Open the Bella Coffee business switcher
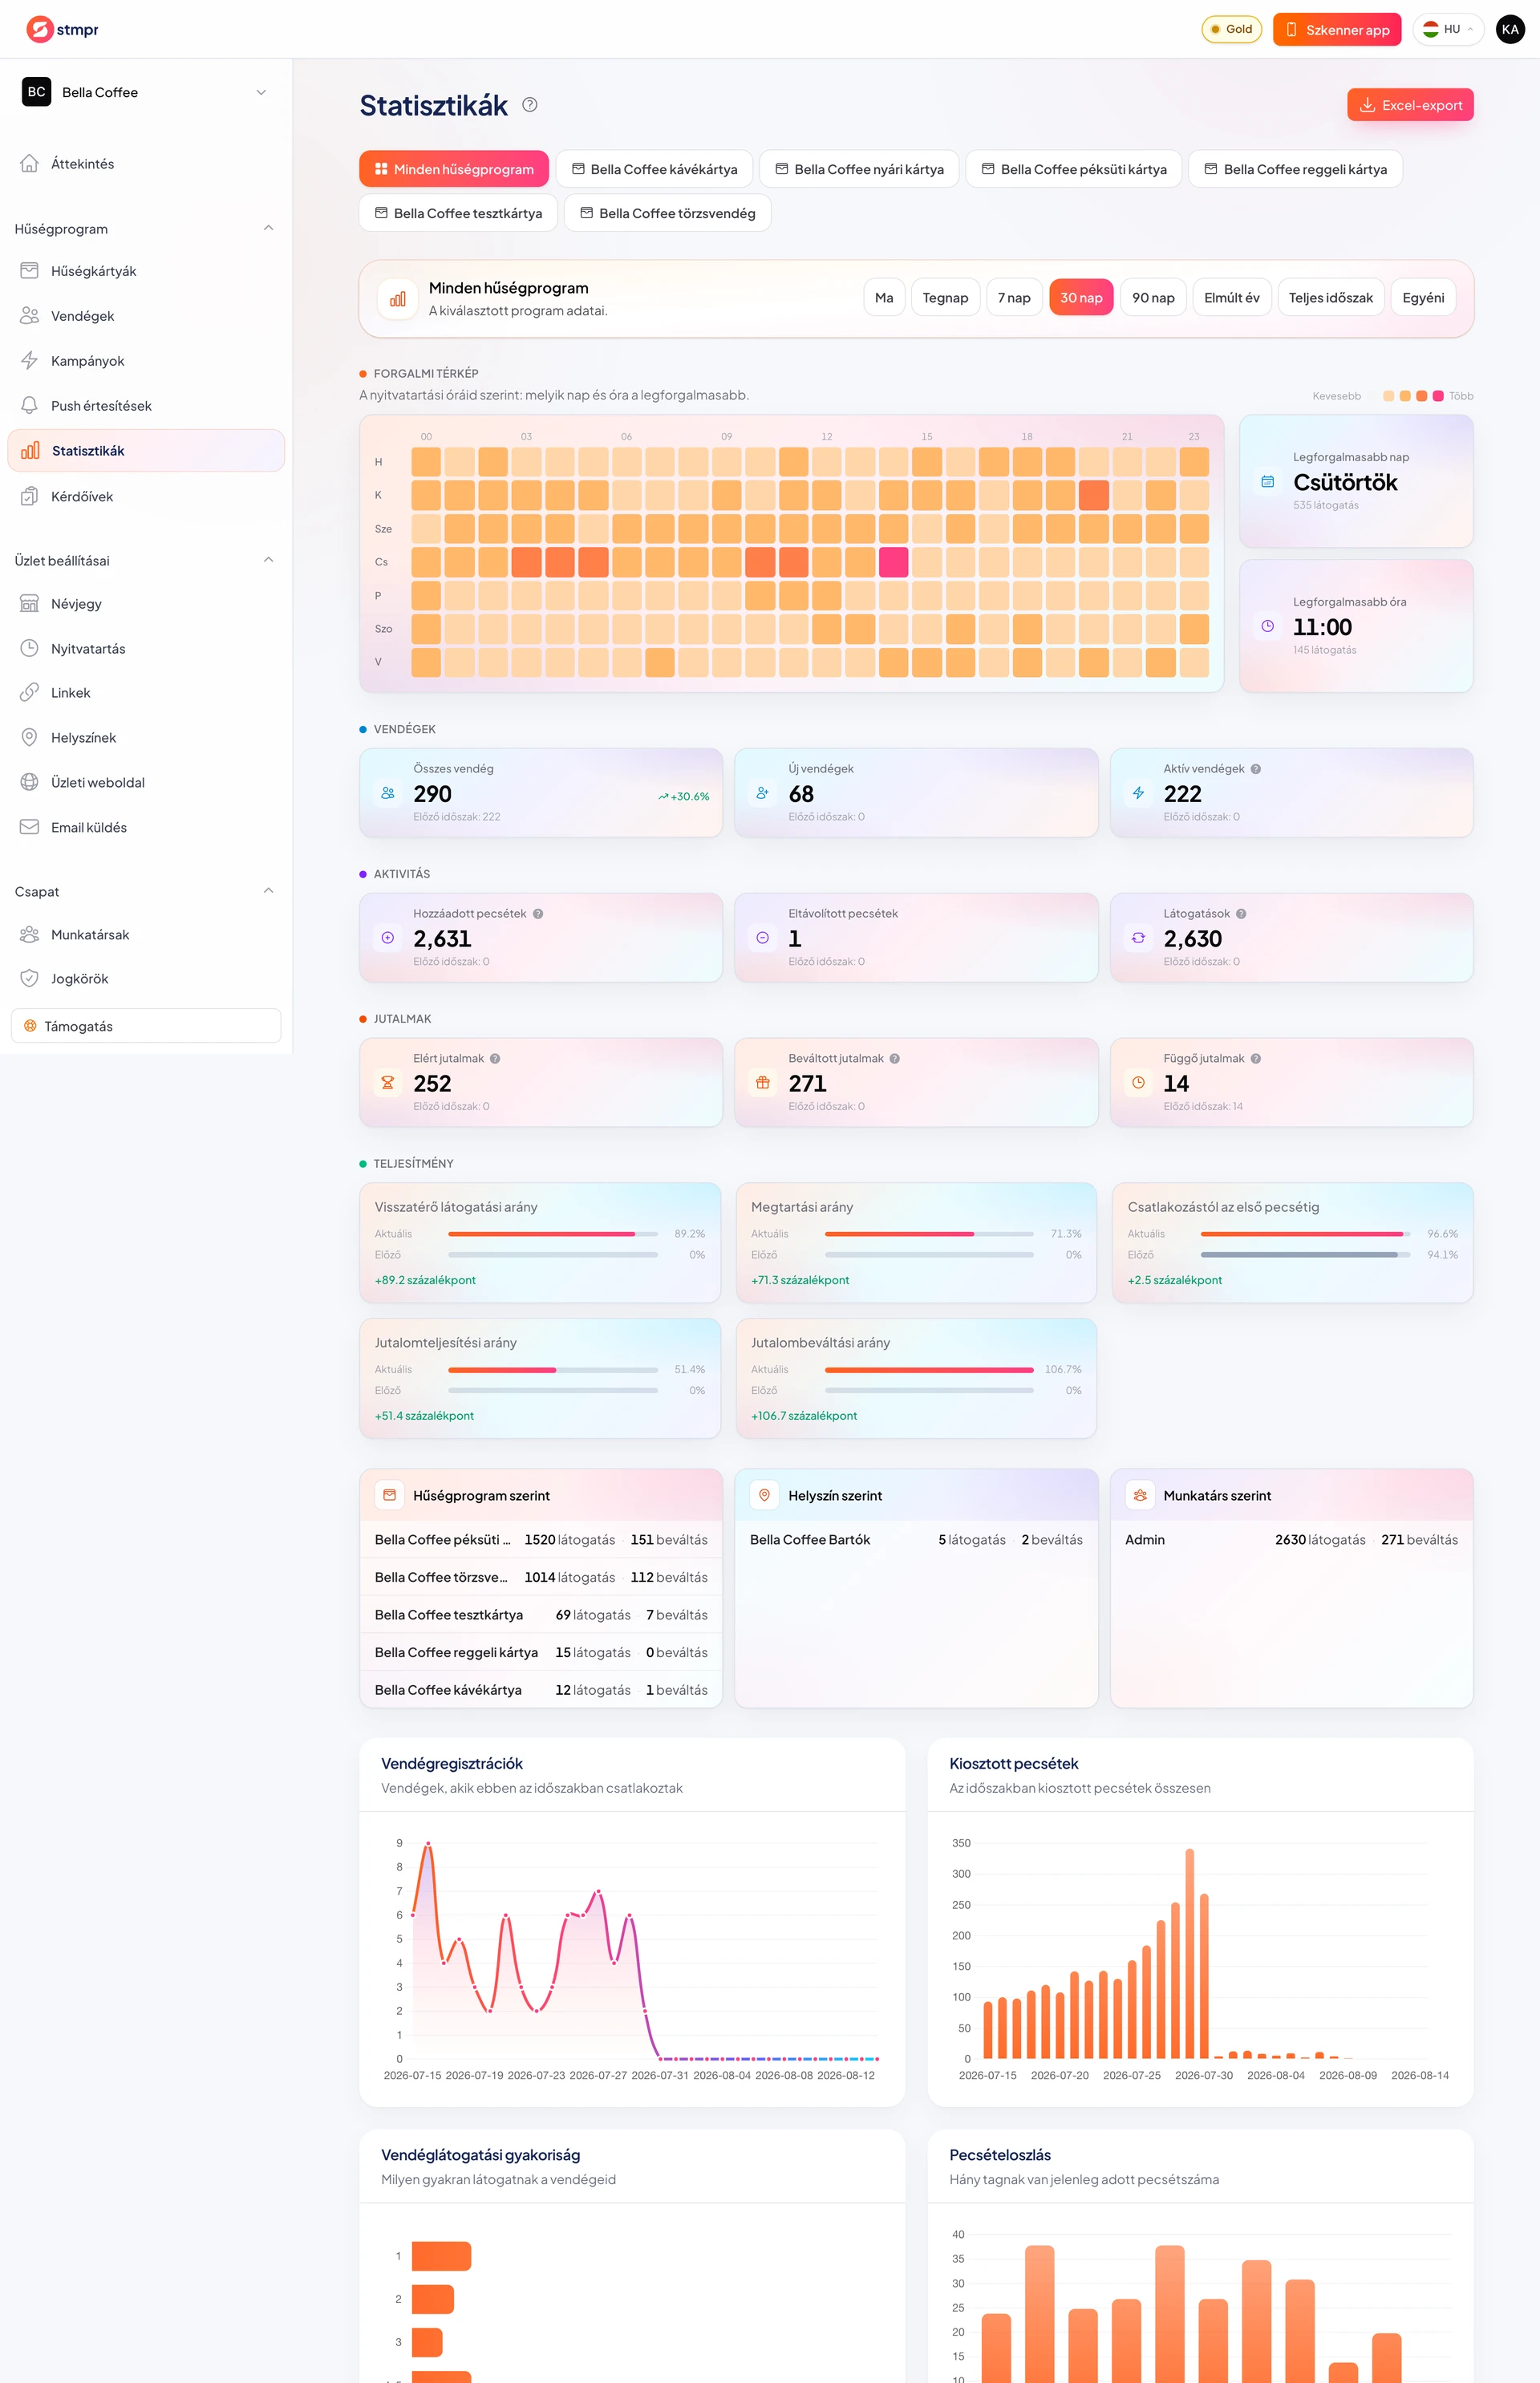The width and height of the screenshot is (1540, 2383). 146,92
